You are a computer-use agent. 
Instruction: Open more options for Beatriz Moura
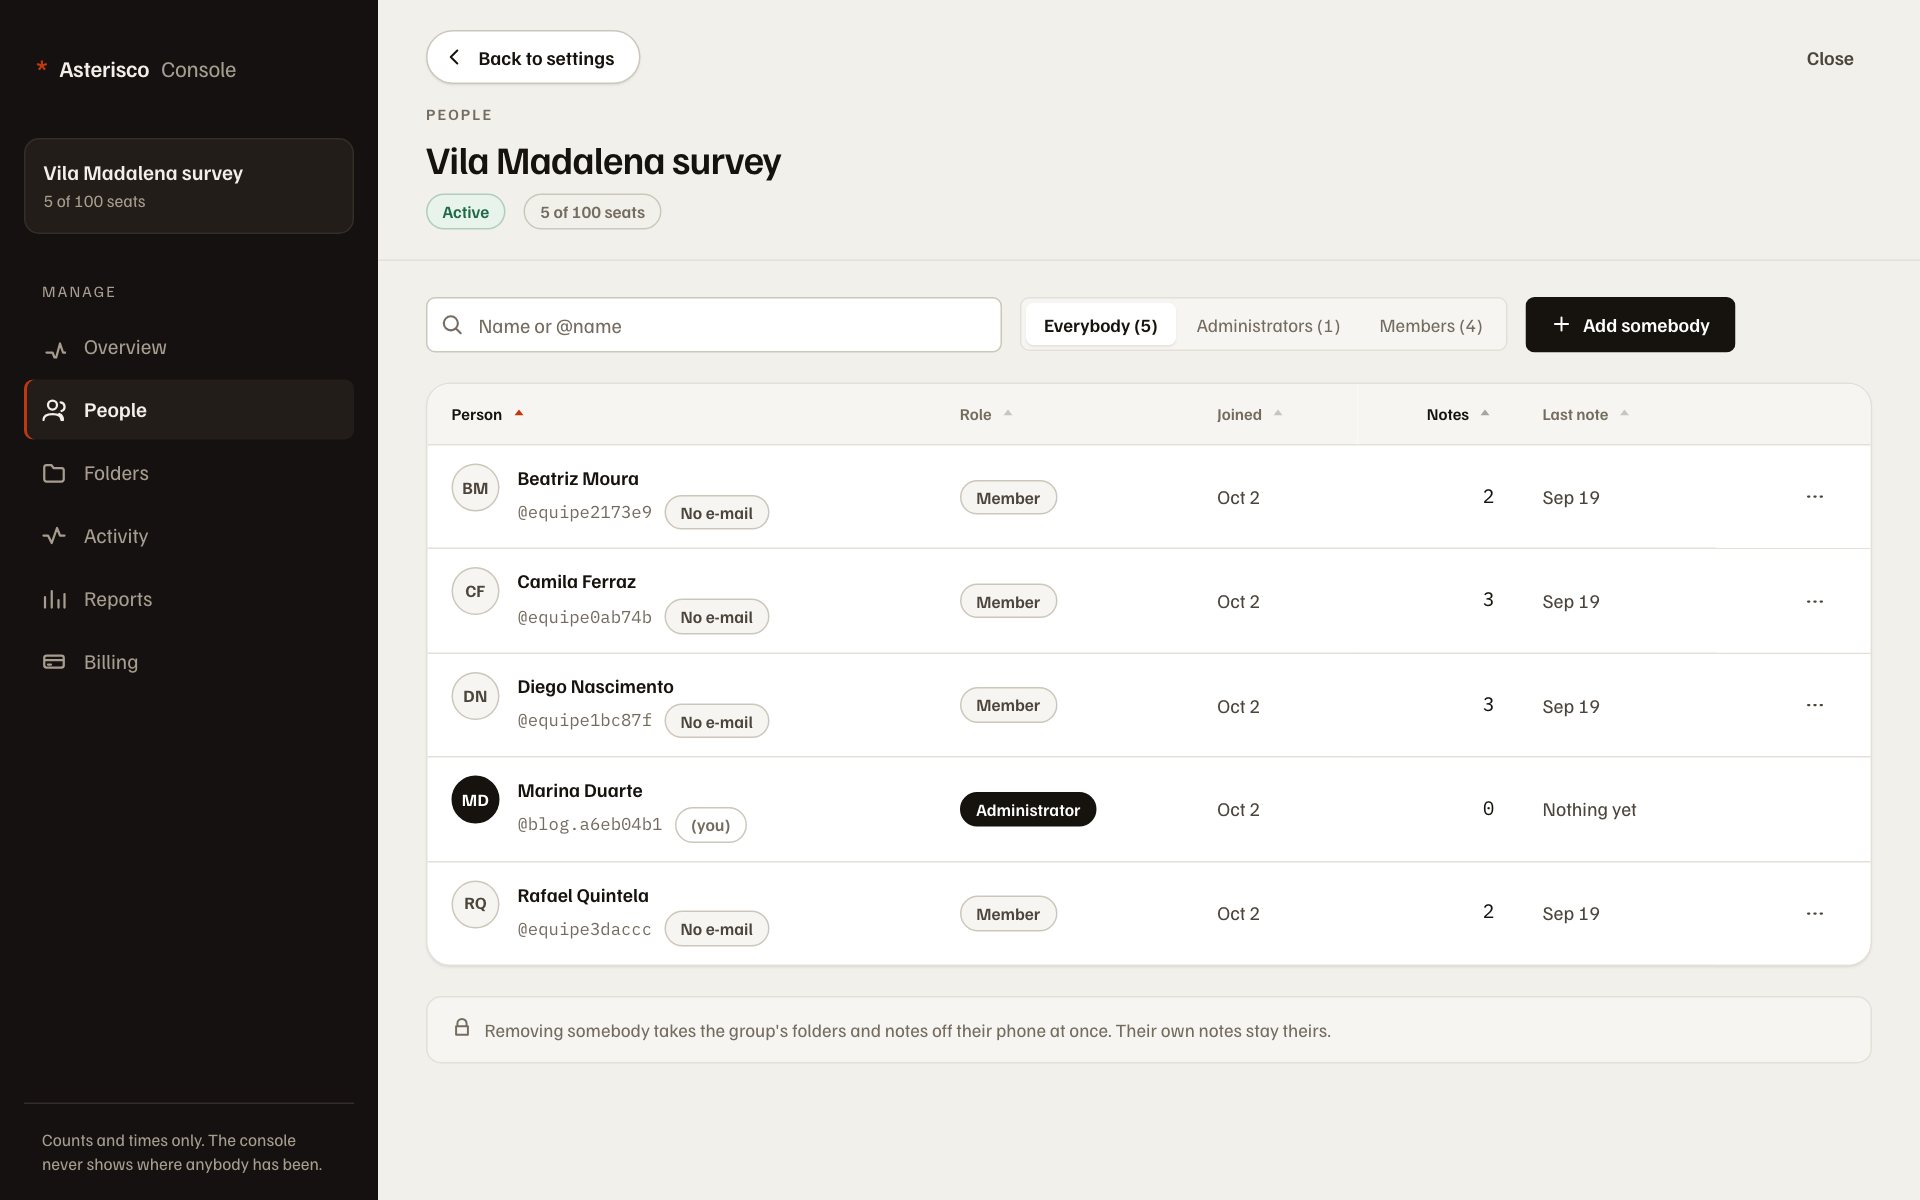[x=1815, y=497]
